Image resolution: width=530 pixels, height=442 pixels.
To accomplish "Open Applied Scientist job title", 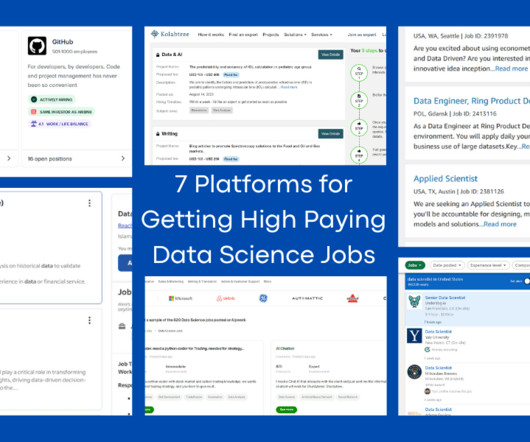I will click(x=445, y=178).
